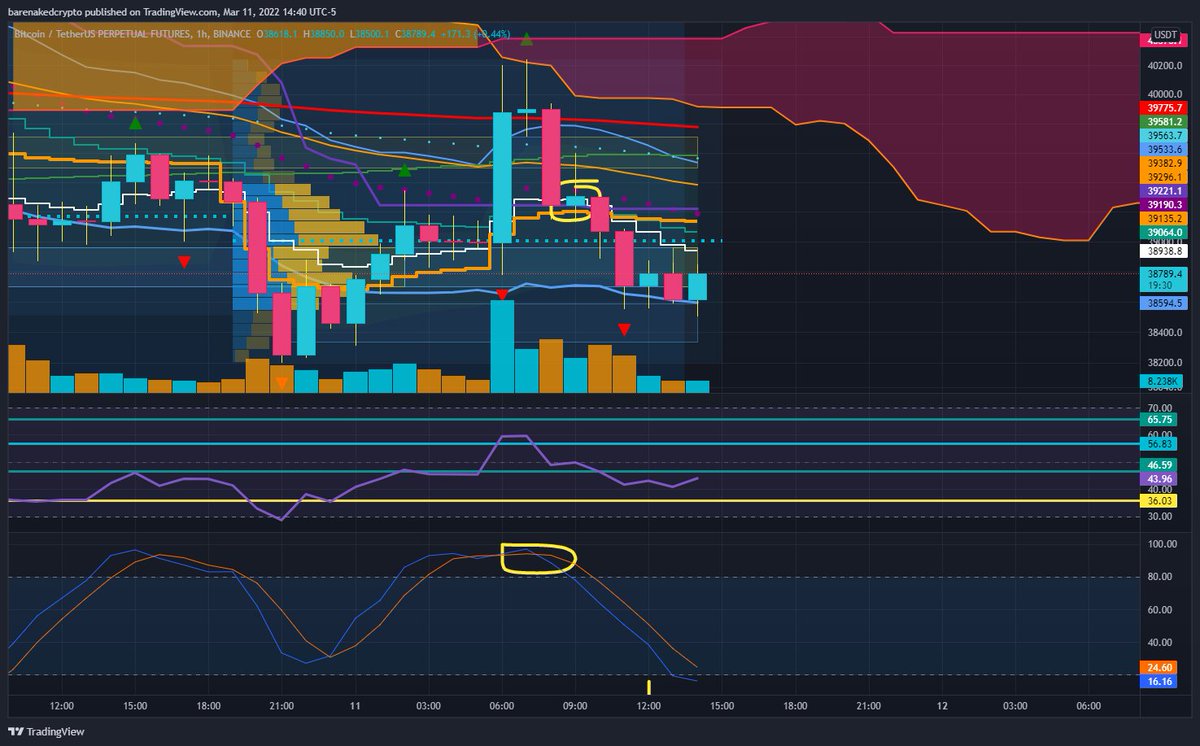1200x746 pixels.
Task: Click the 60.00 stochastic axis tick
Action: pyautogui.click(x=1160, y=610)
